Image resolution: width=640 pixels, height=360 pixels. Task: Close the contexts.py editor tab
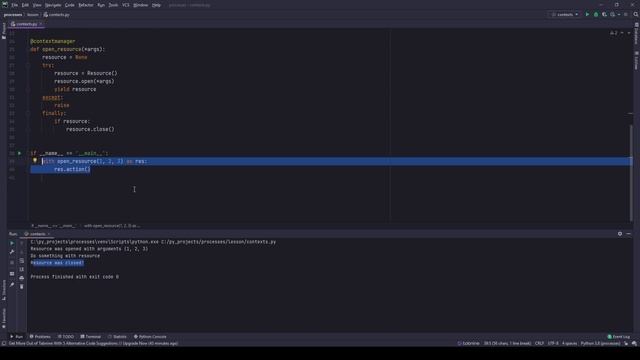click(x=40, y=24)
